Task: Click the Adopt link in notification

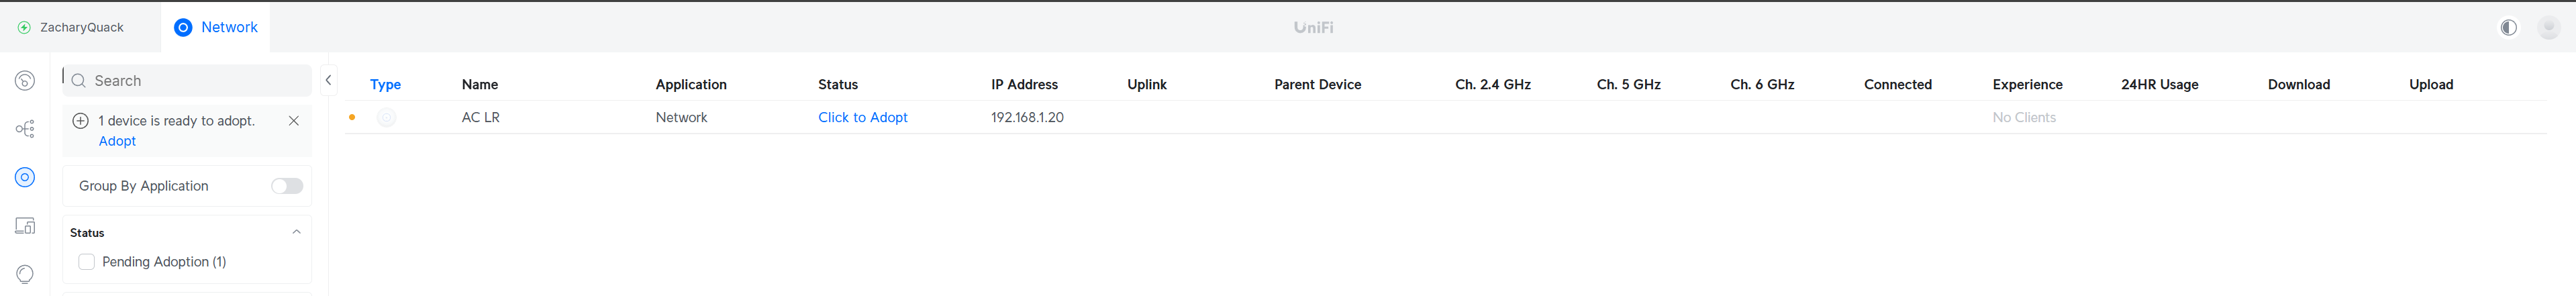Action: tap(117, 141)
